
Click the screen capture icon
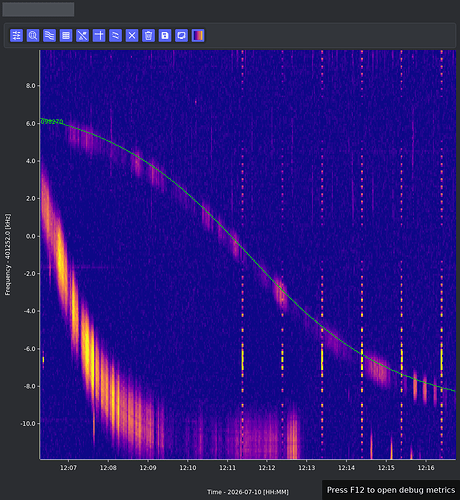(181, 35)
